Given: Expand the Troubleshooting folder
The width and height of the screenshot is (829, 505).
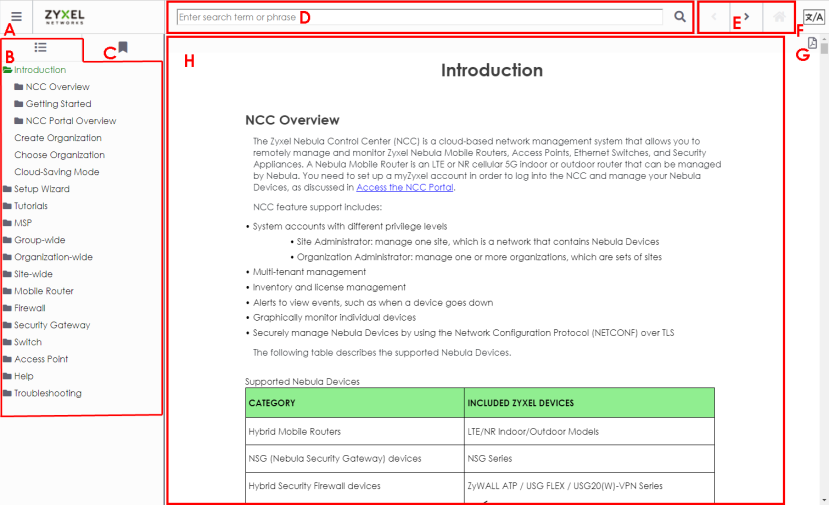Looking at the screenshot, I should [8, 393].
